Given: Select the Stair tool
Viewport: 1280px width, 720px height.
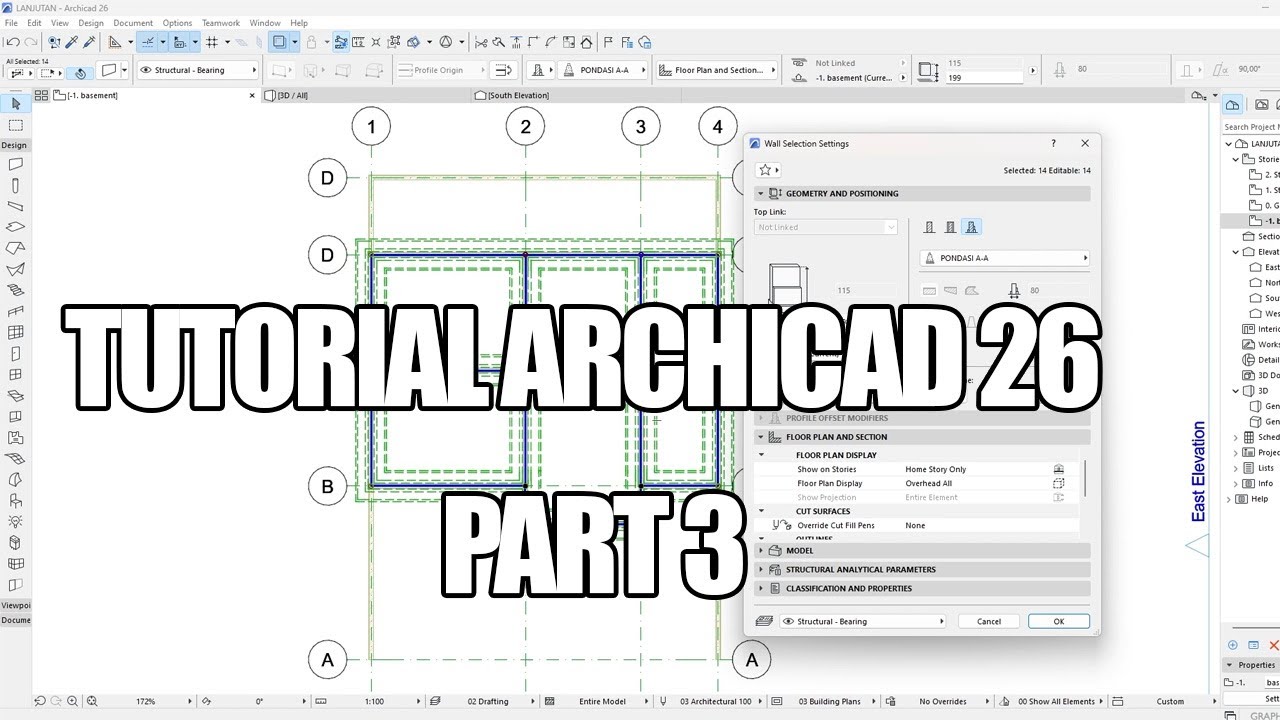Looking at the screenshot, I should click(15, 290).
